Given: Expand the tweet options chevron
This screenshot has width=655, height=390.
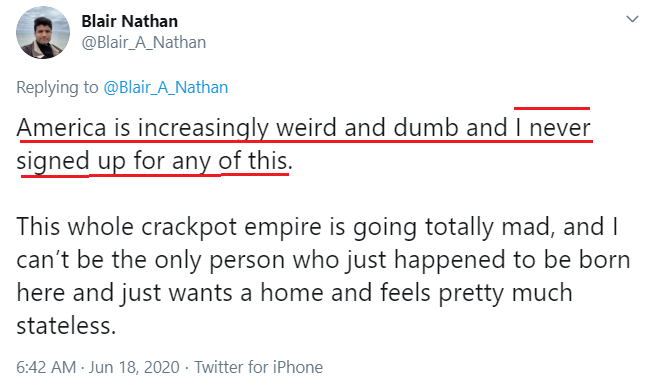Looking at the screenshot, I should [632, 19].
